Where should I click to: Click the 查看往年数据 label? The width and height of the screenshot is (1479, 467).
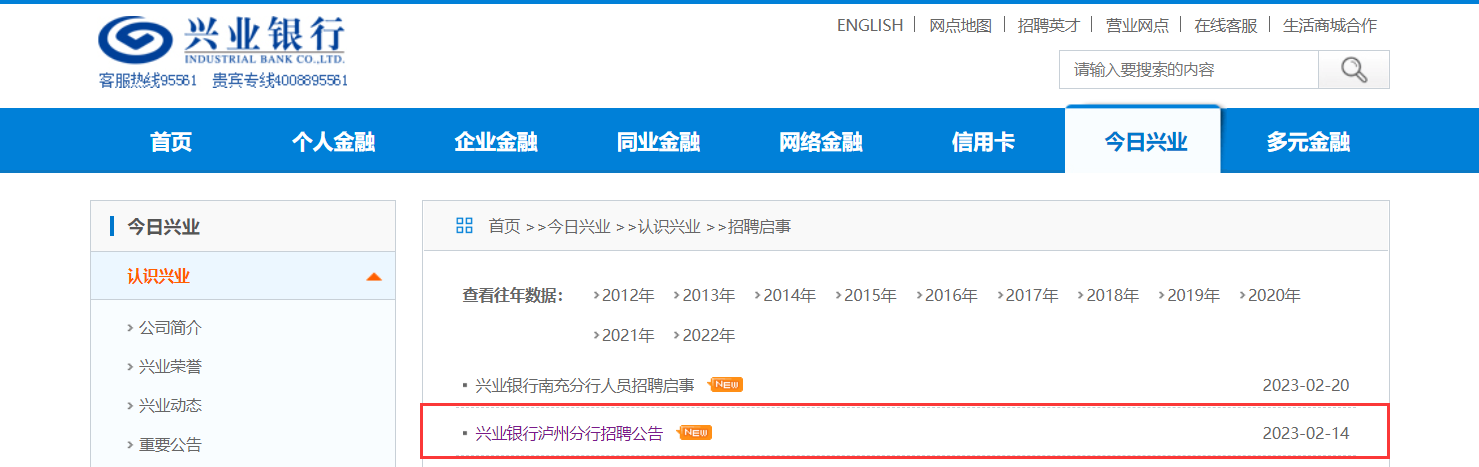[513, 296]
